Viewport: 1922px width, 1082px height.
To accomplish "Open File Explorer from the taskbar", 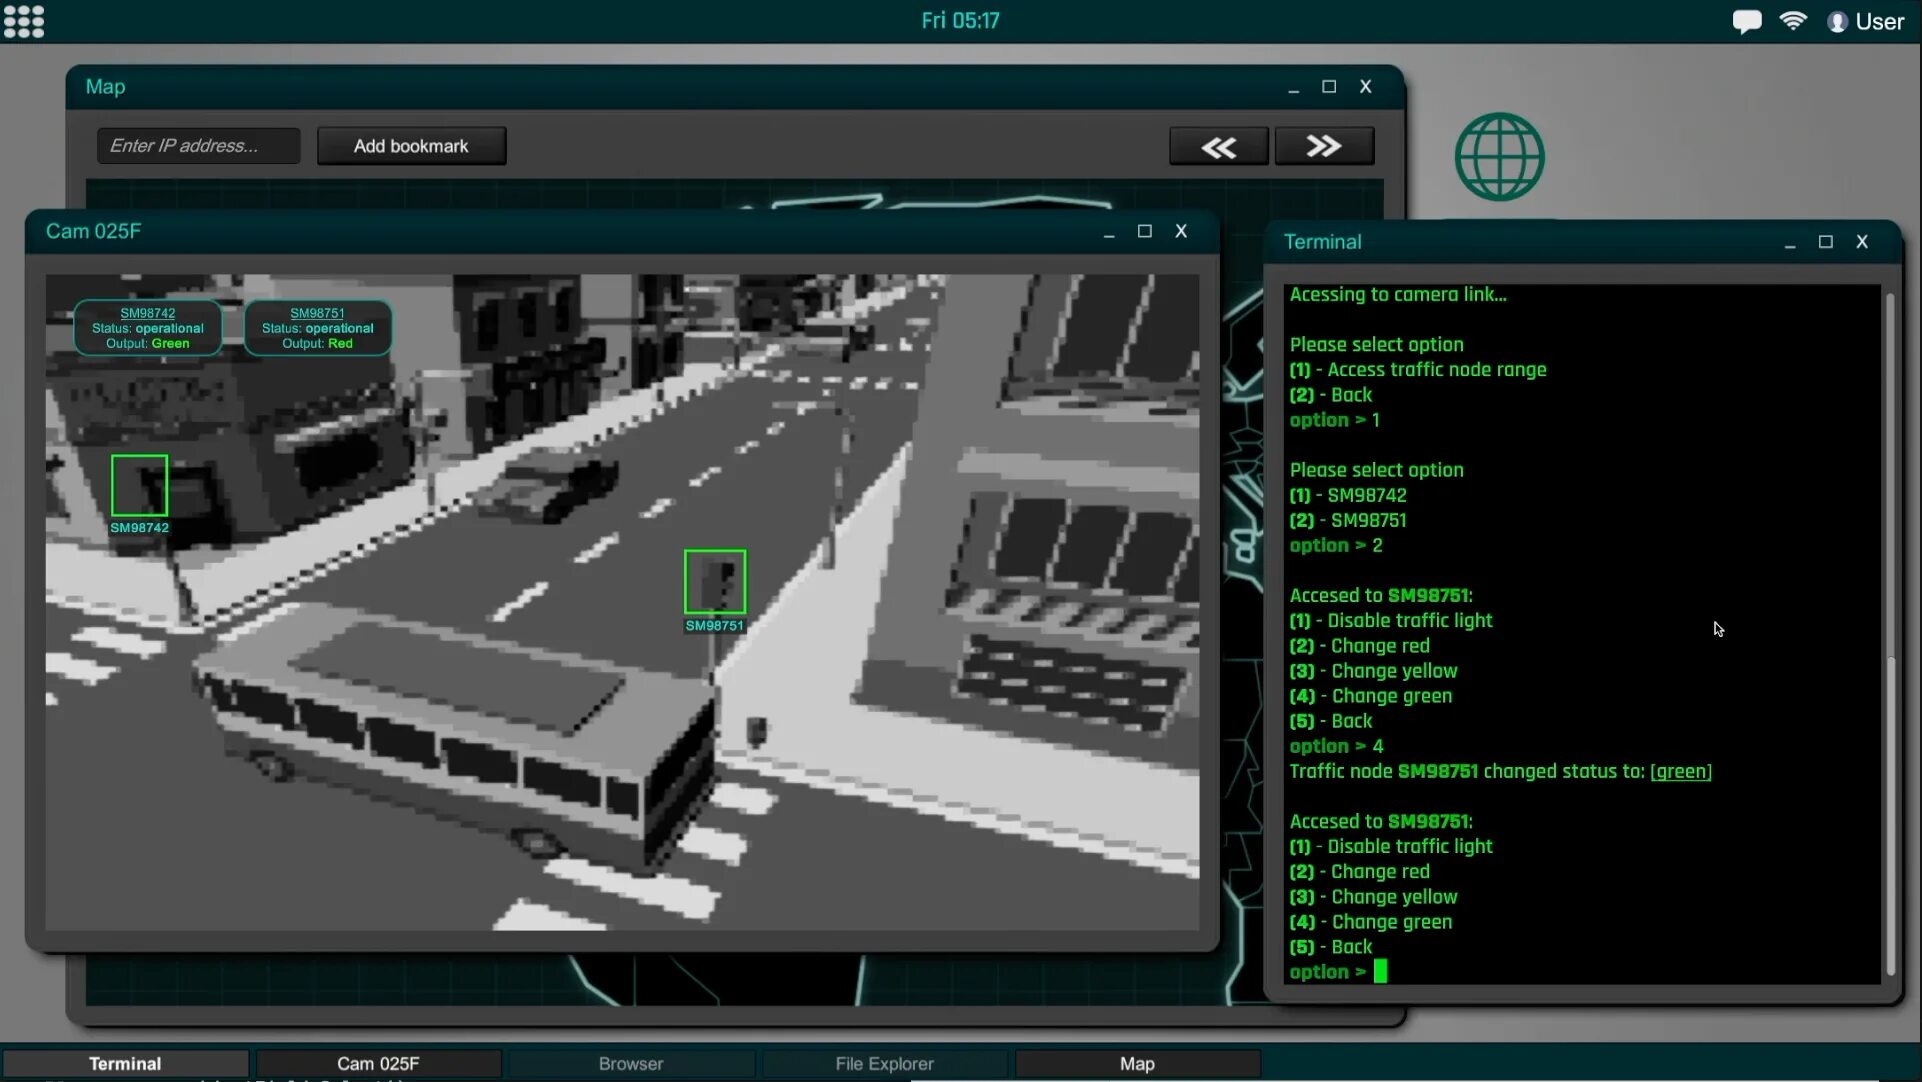I will (x=884, y=1063).
